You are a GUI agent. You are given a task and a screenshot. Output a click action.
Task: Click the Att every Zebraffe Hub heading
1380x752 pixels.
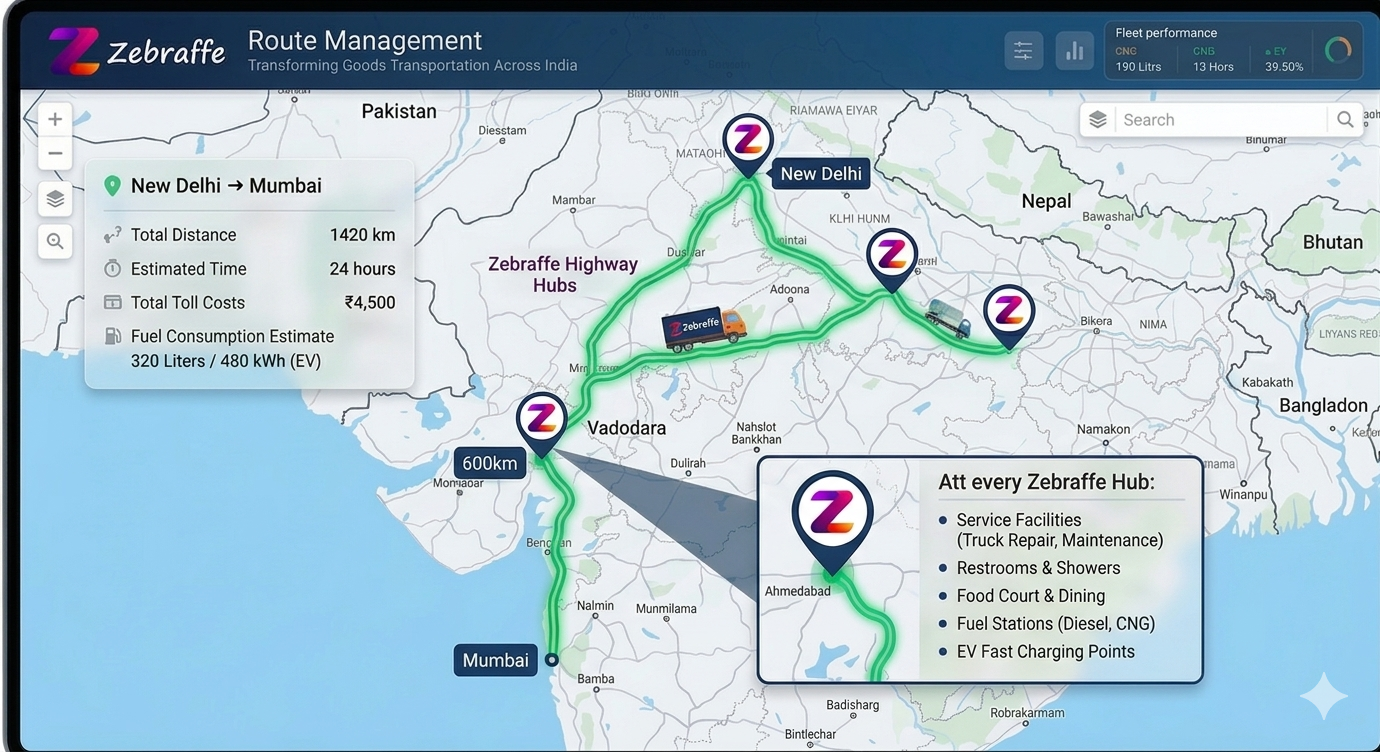[x=1046, y=482]
